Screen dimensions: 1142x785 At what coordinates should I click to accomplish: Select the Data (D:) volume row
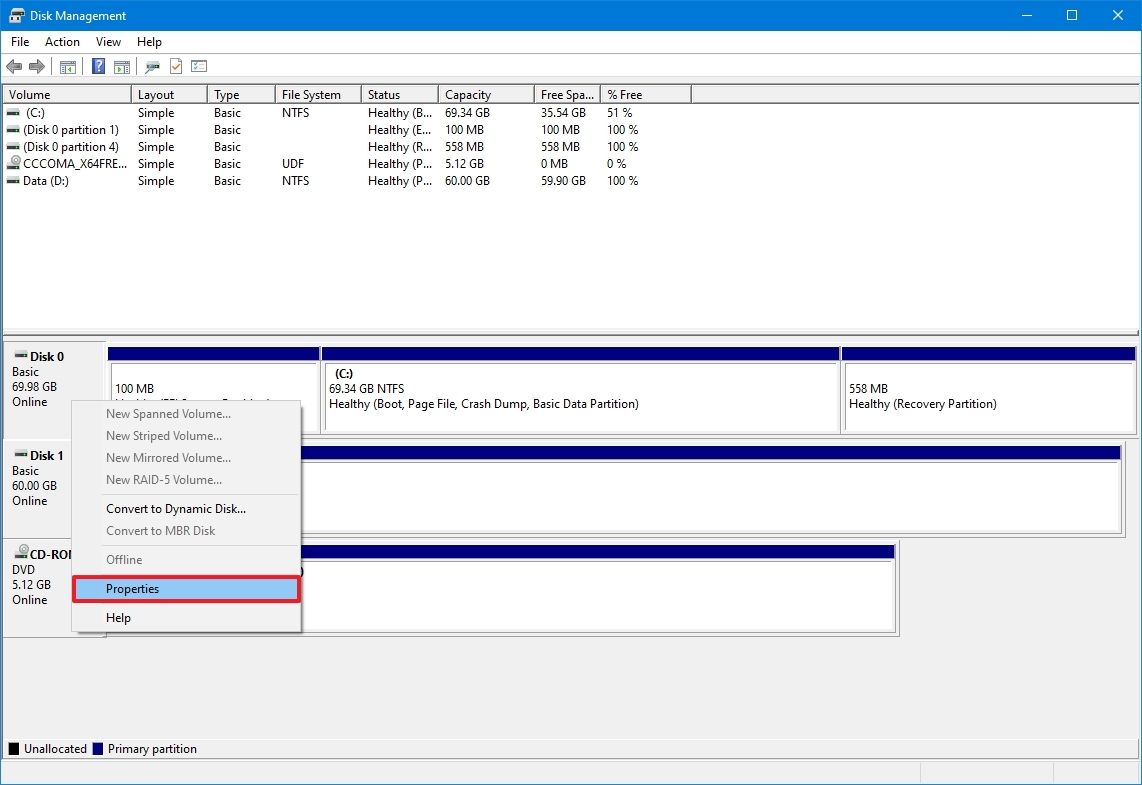point(46,181)
